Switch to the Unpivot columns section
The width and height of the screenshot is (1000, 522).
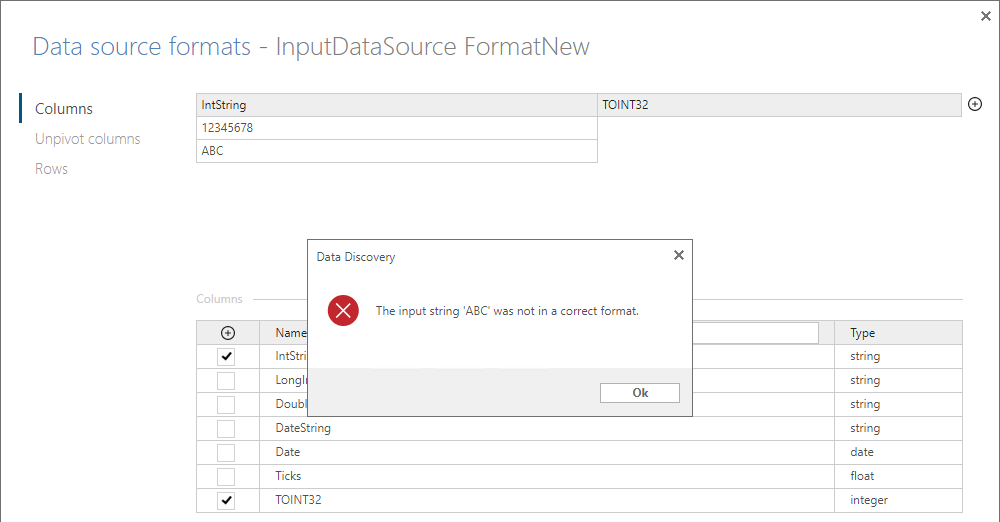(87, 138)
